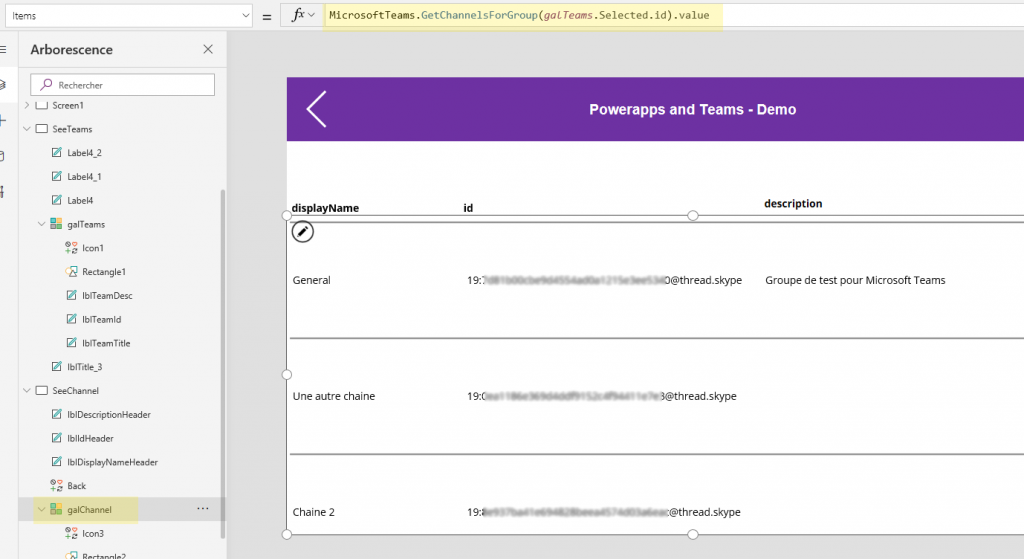Click the description column header
Viewport: 1024px width, 559px height.
[x=793, y=204]
